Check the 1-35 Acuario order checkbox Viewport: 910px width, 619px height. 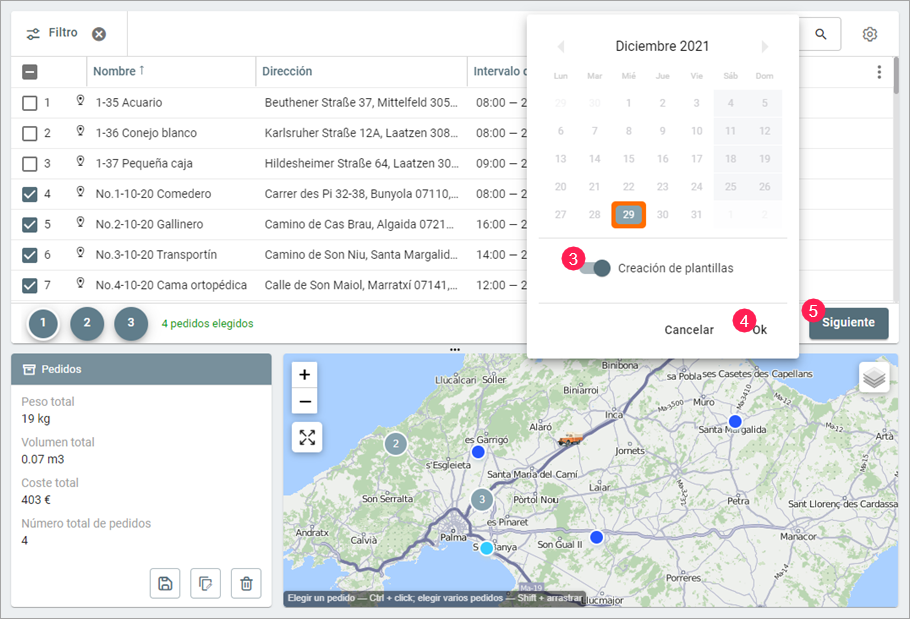click(30, 102)
